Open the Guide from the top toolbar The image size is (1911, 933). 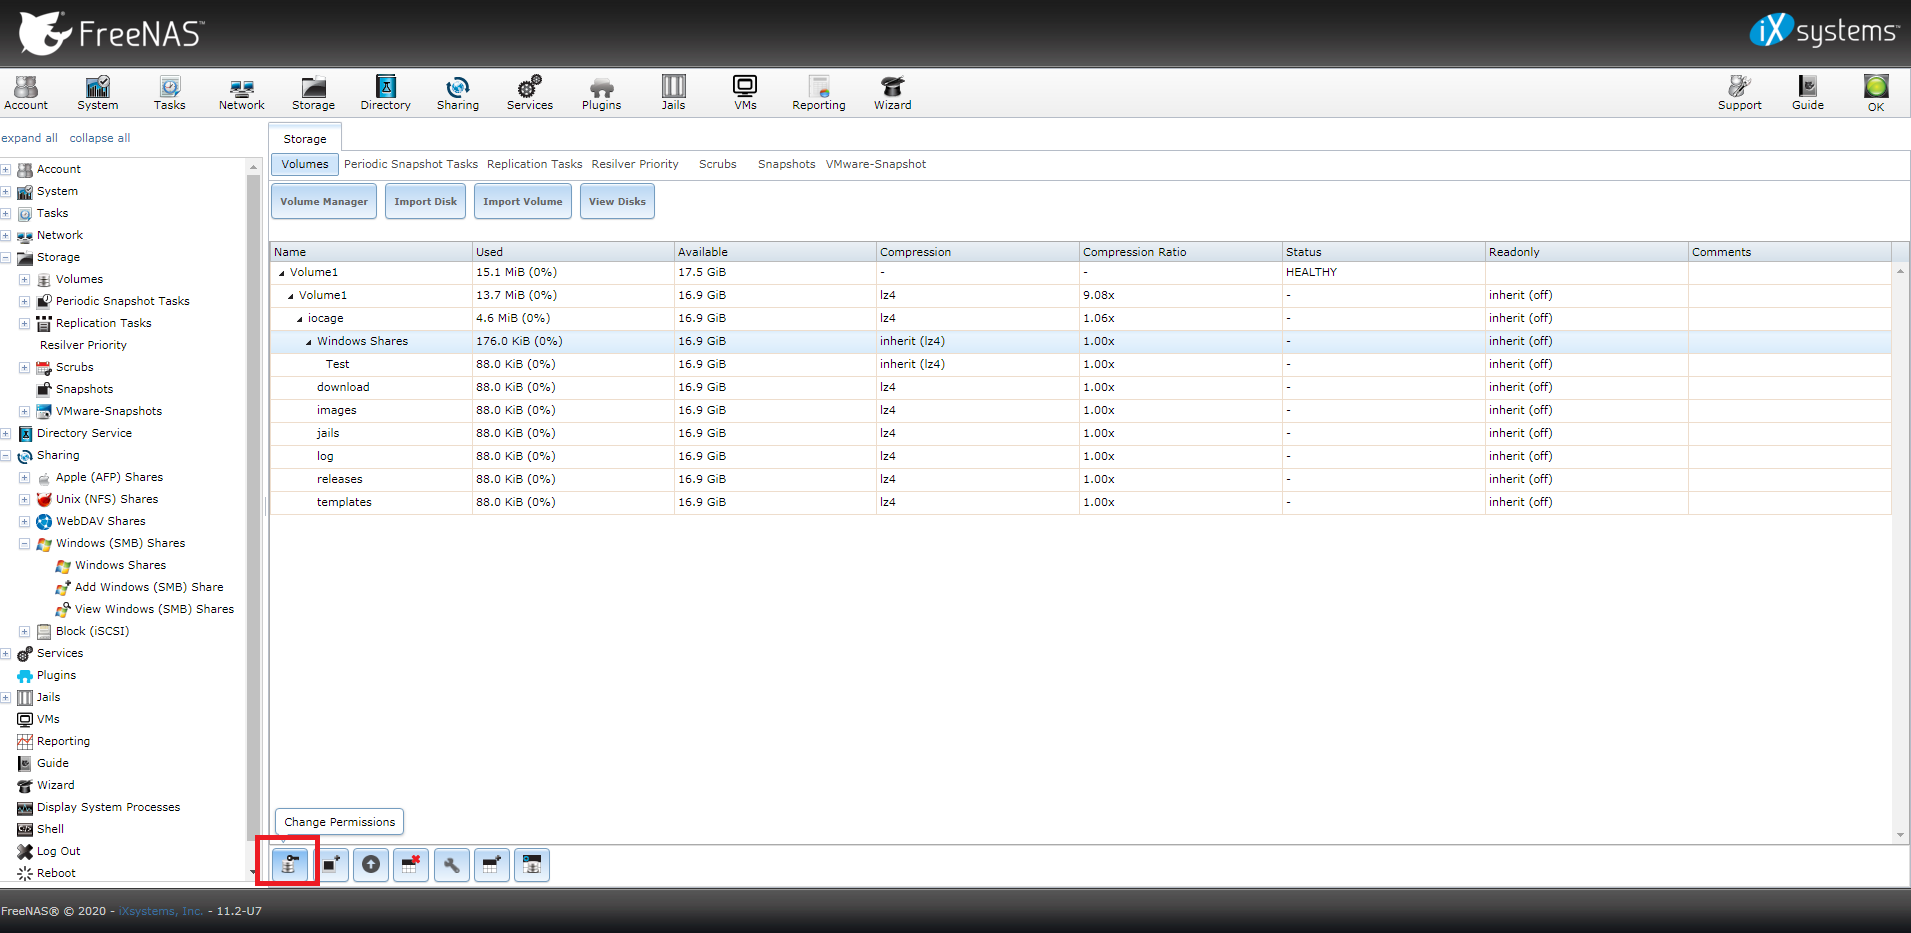(x=1808, y=92)
